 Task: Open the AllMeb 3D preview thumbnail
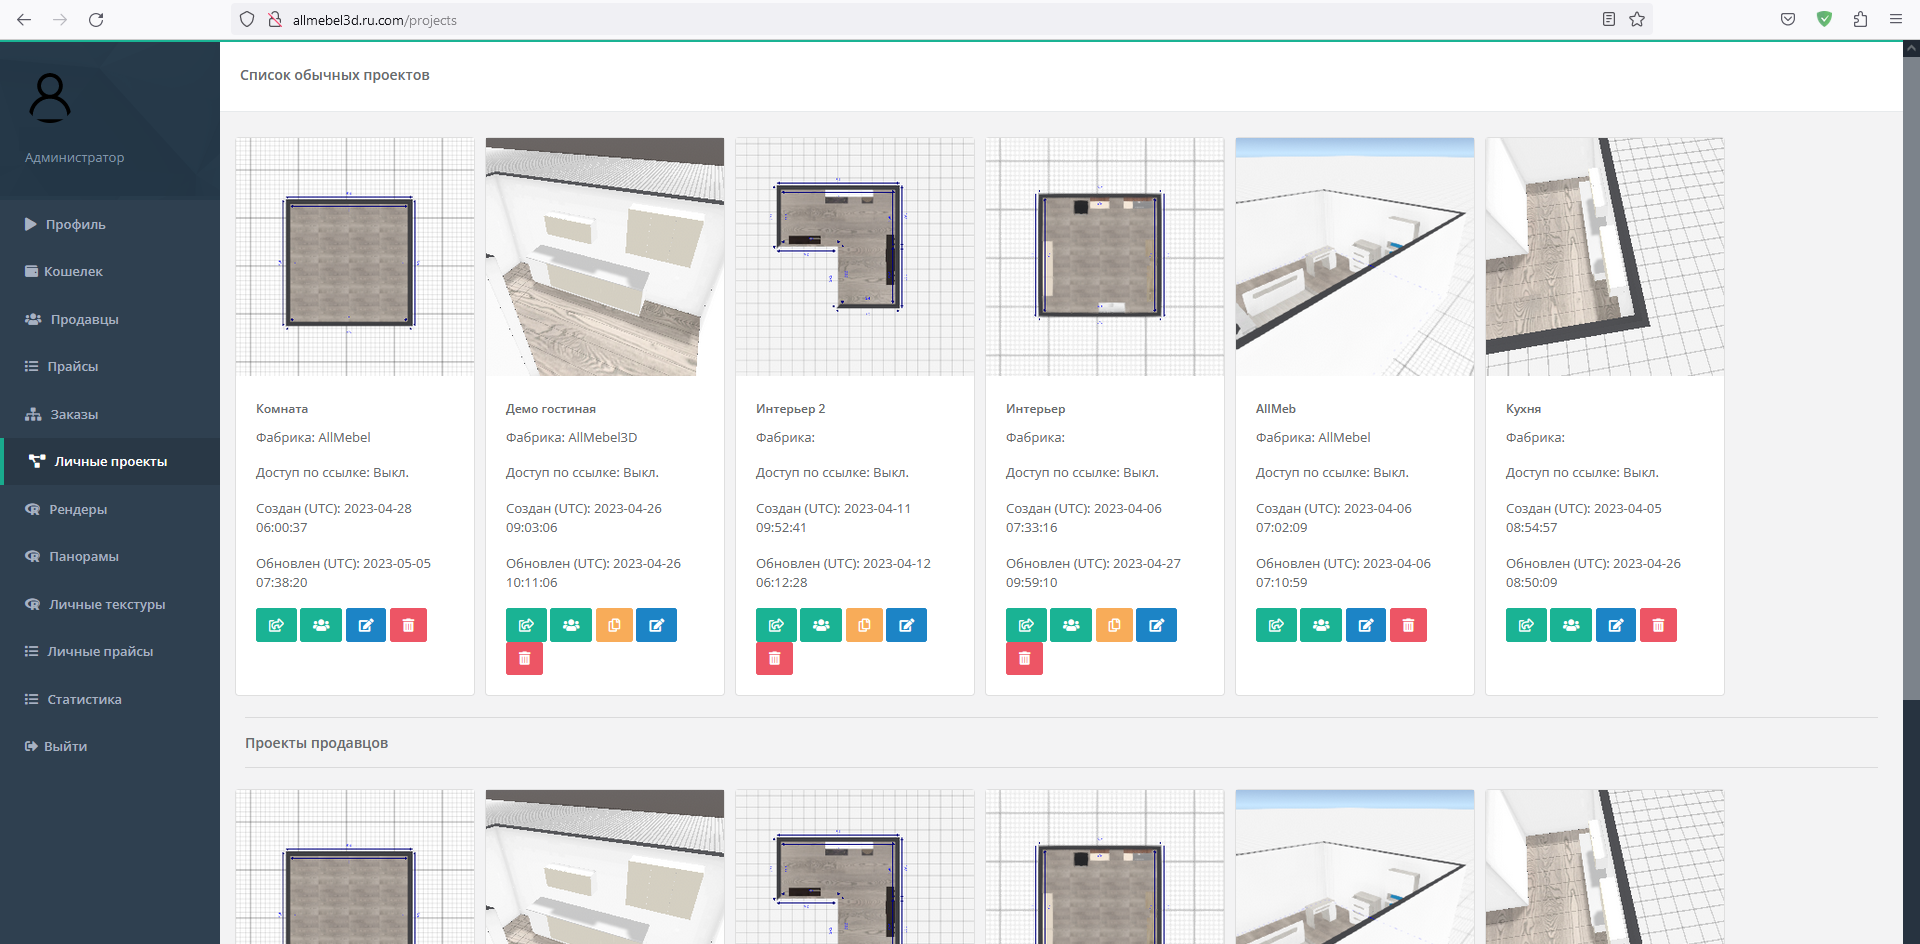1355,257
